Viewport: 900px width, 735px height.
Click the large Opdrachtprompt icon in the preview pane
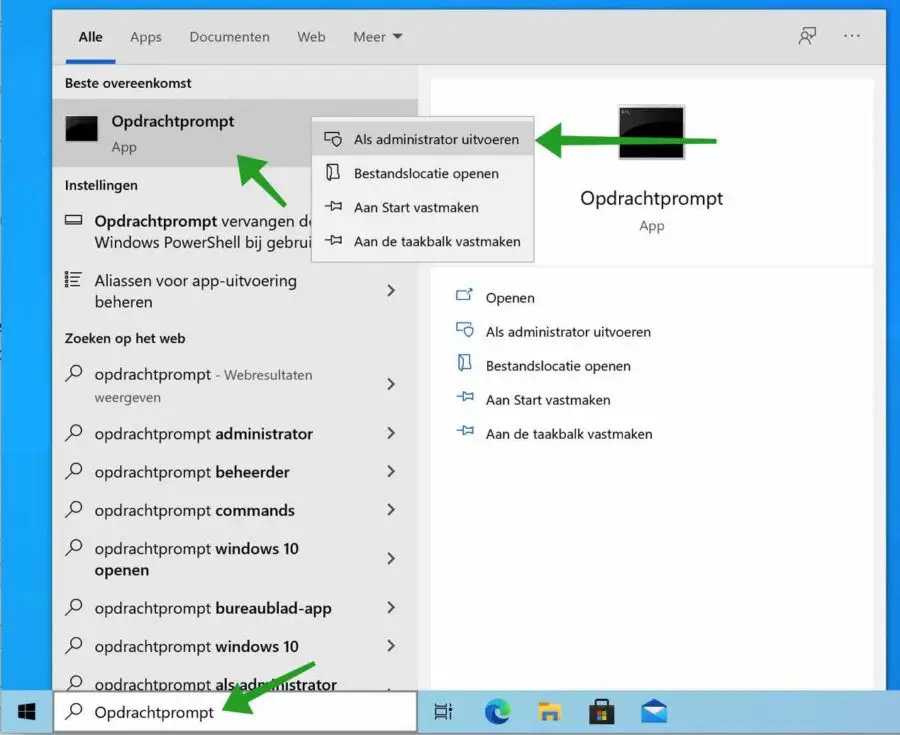(x=651, y=132)
